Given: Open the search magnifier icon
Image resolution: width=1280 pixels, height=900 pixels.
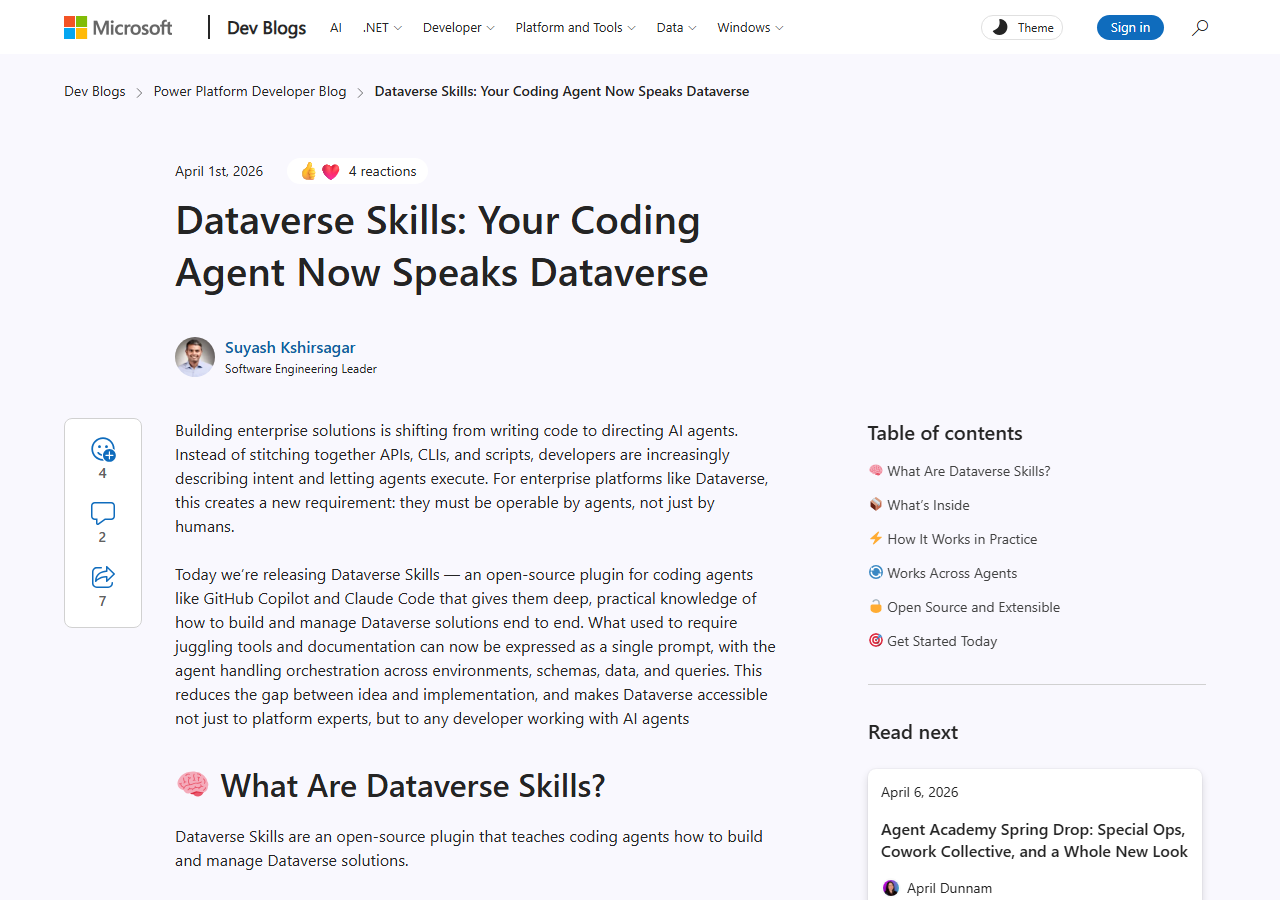Looking at the screenshot, I should (1200, 27).
